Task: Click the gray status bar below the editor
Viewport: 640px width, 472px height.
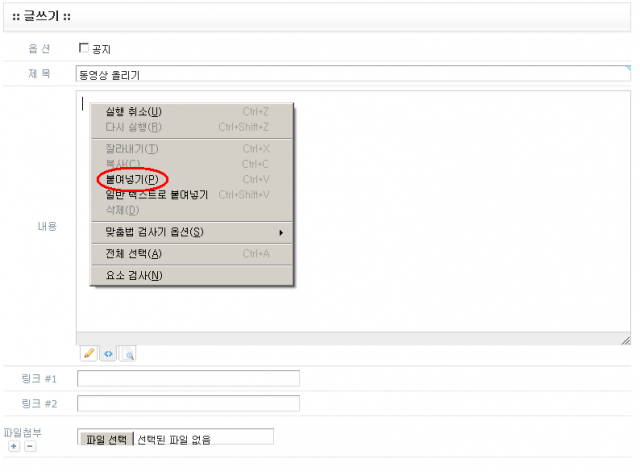Action: pyautogui.click(x=350, y=339)
